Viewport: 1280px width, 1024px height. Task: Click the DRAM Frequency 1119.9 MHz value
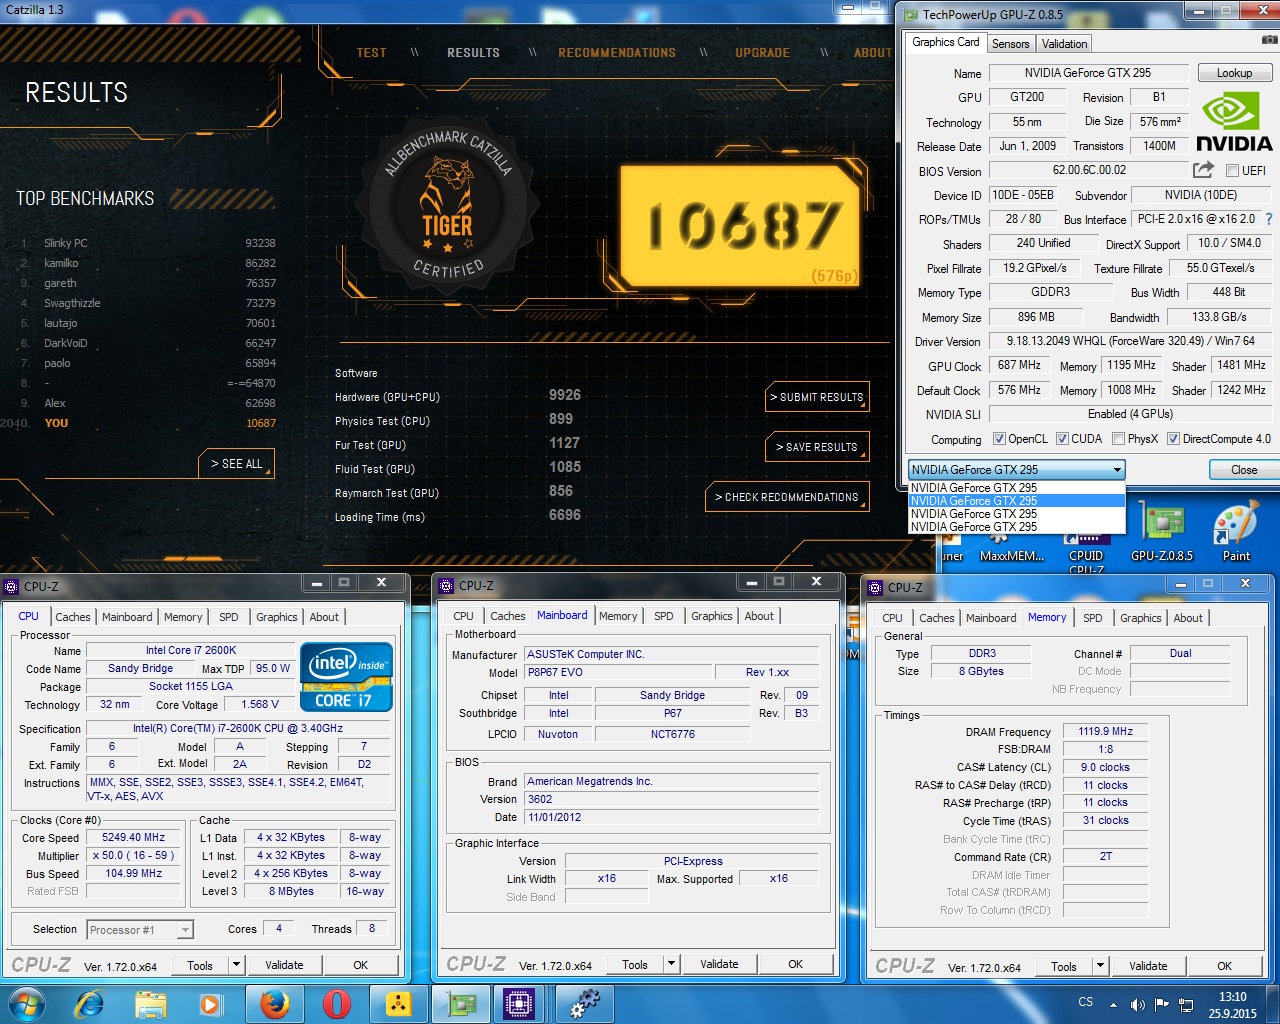click(x=1105, y=731)
